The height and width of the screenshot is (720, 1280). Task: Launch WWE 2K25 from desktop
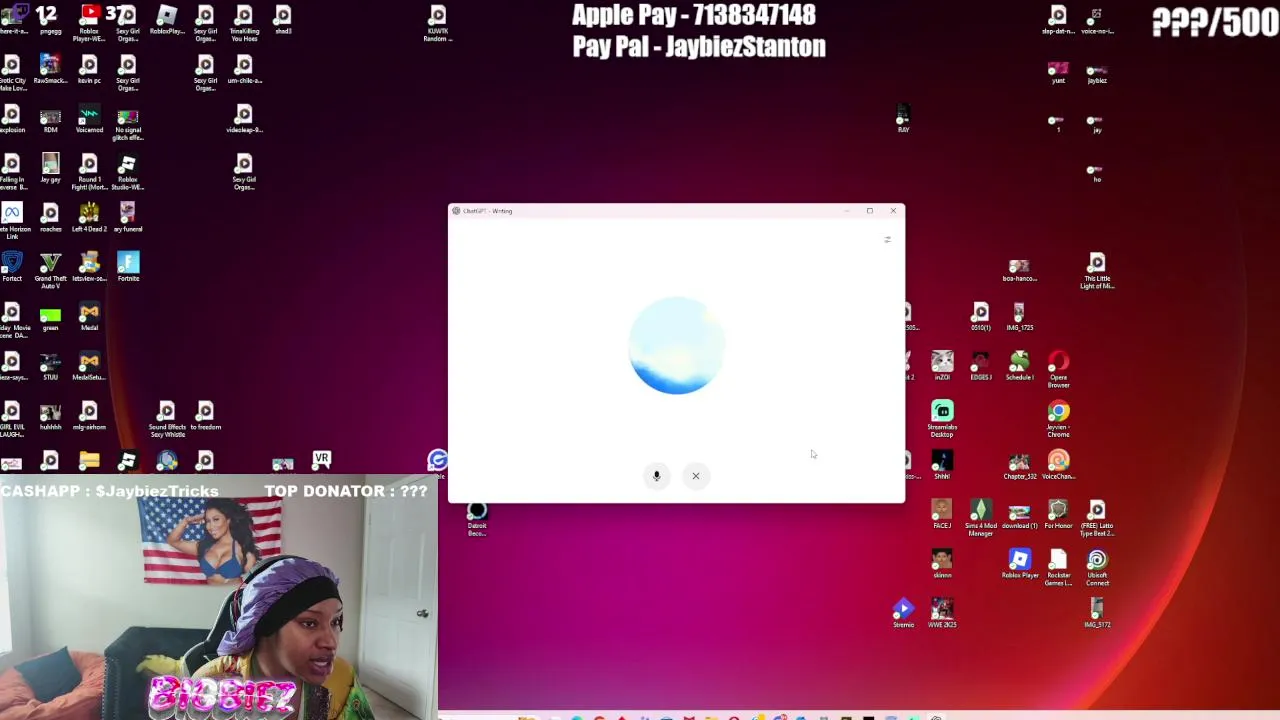click(x=942, y=613)
